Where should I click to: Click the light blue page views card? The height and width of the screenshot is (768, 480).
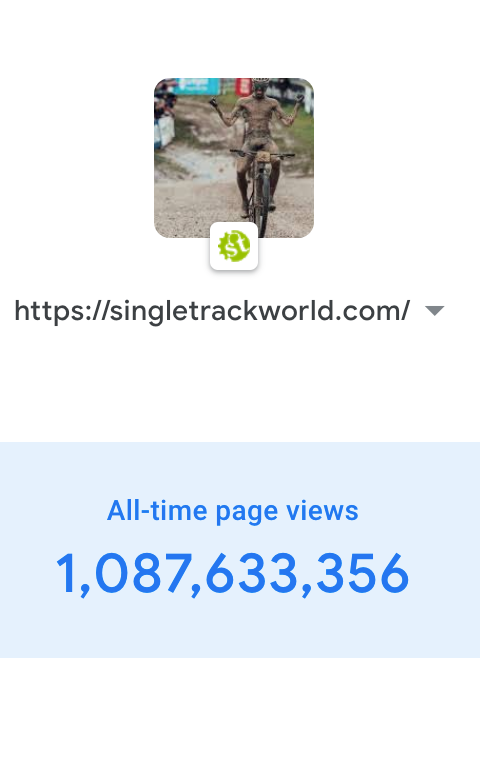tap(240, 550)
